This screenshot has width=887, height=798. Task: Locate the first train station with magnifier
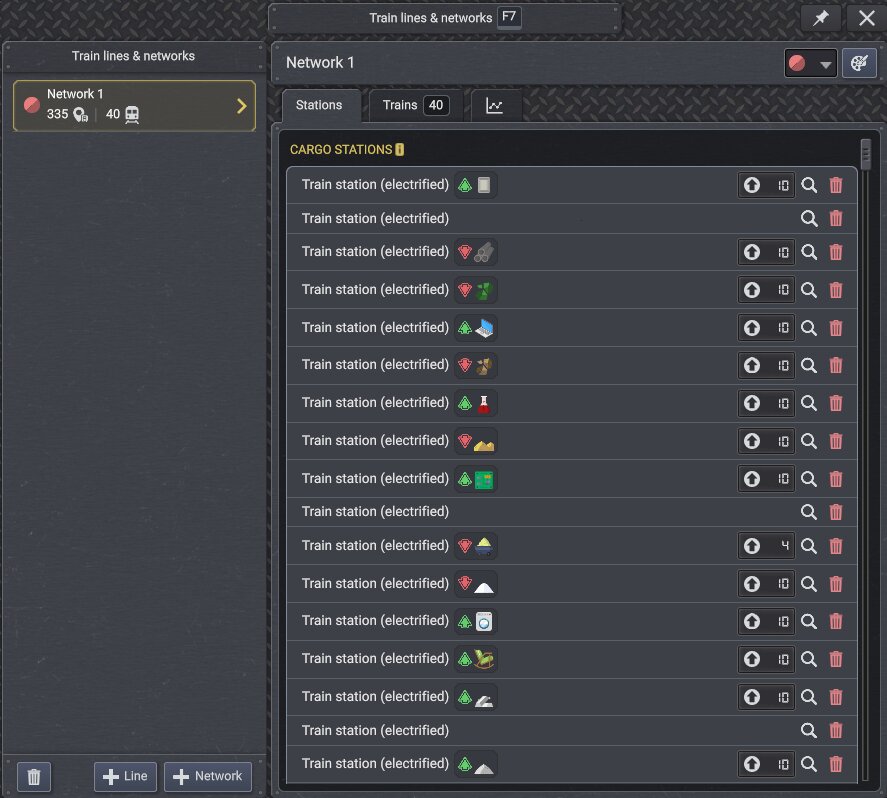pos(809,185)
